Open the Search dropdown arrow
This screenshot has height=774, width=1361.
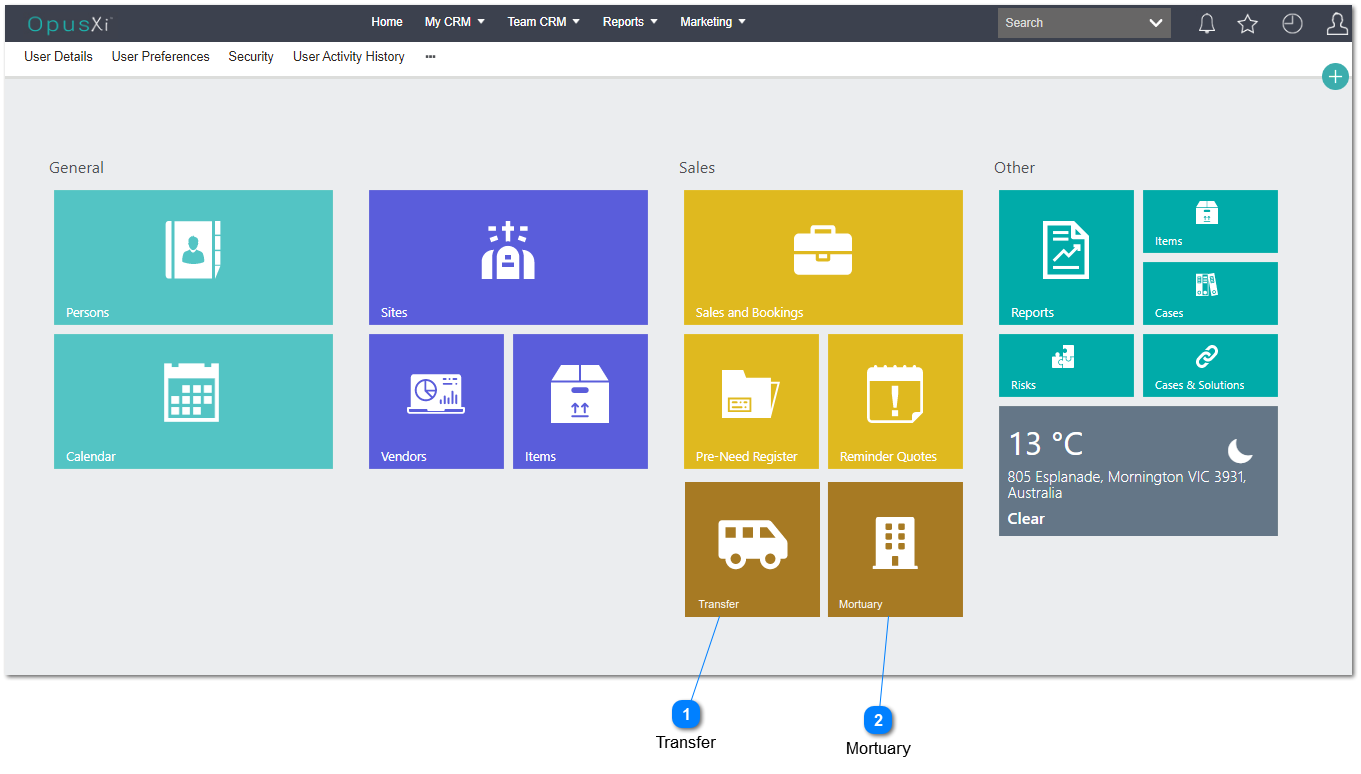(x=1156, y=23)
